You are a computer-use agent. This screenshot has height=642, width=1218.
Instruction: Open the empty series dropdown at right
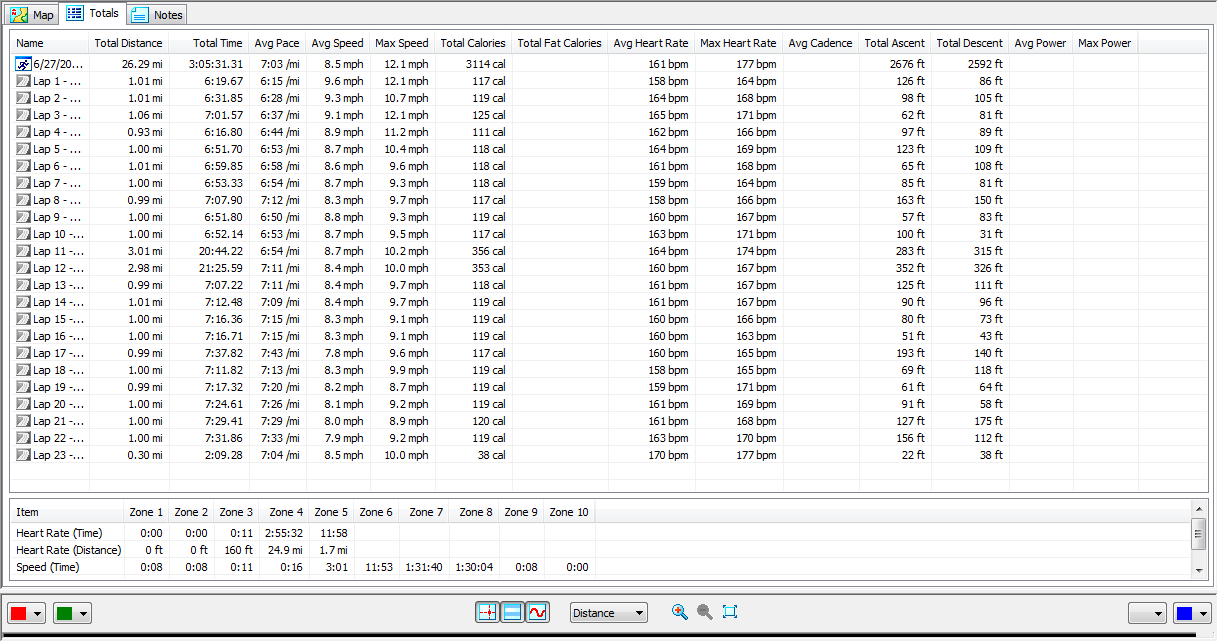(x=1148, y=613)
